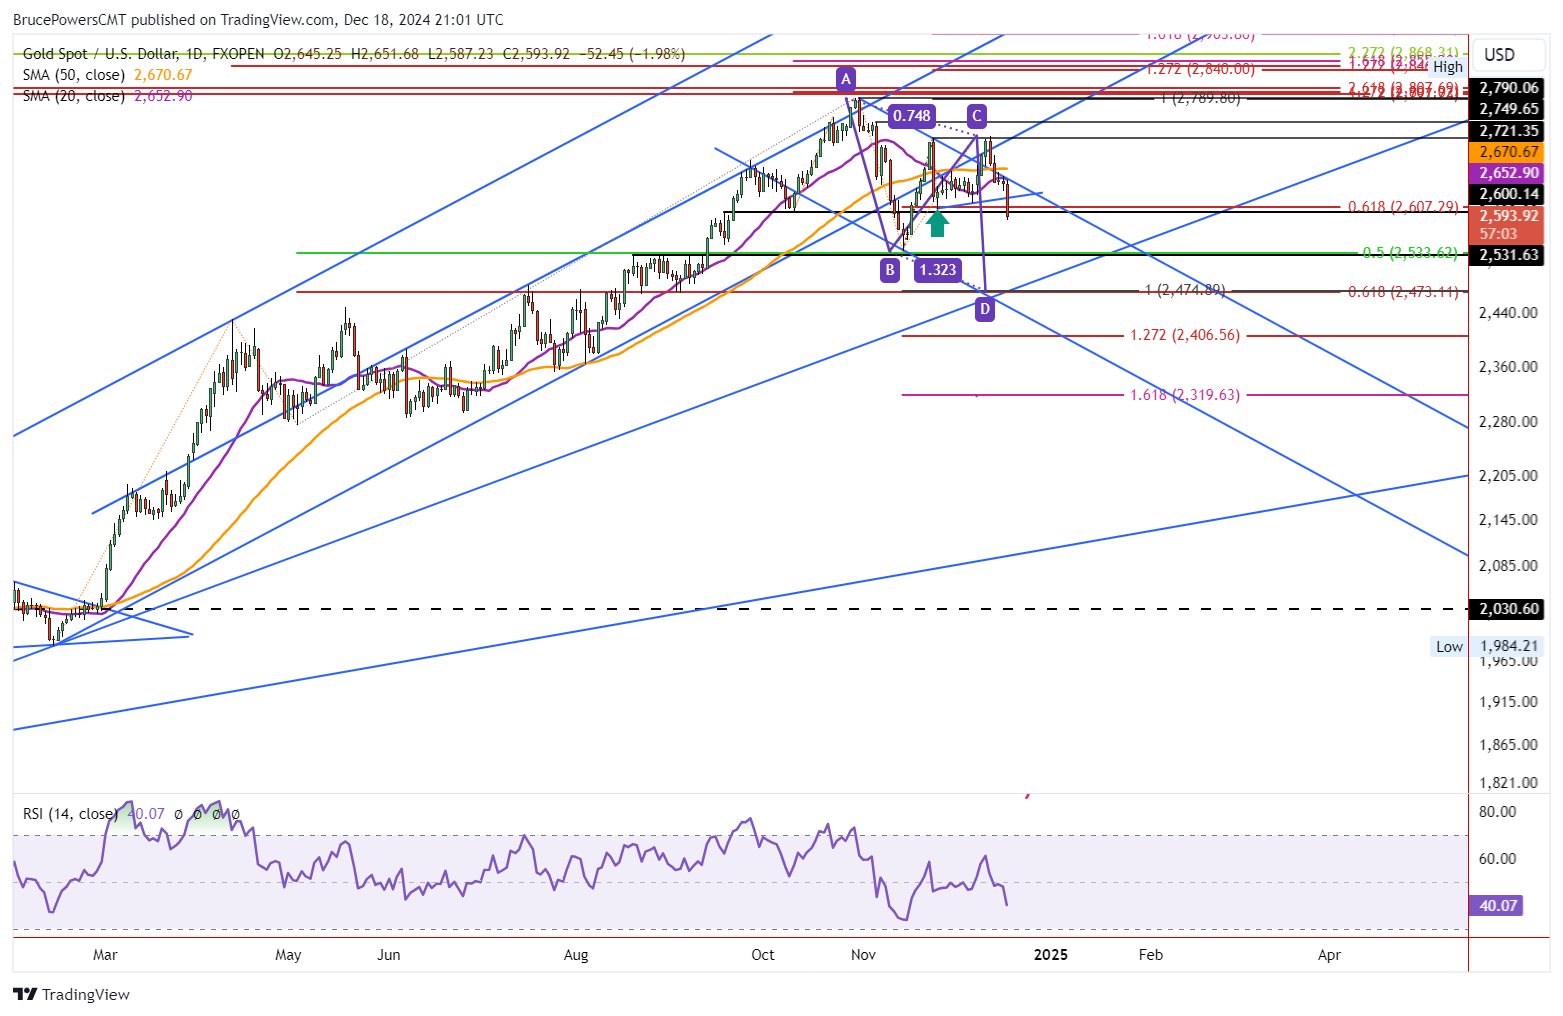Click the 2,749.65 price axis label

coord(1509,109)
